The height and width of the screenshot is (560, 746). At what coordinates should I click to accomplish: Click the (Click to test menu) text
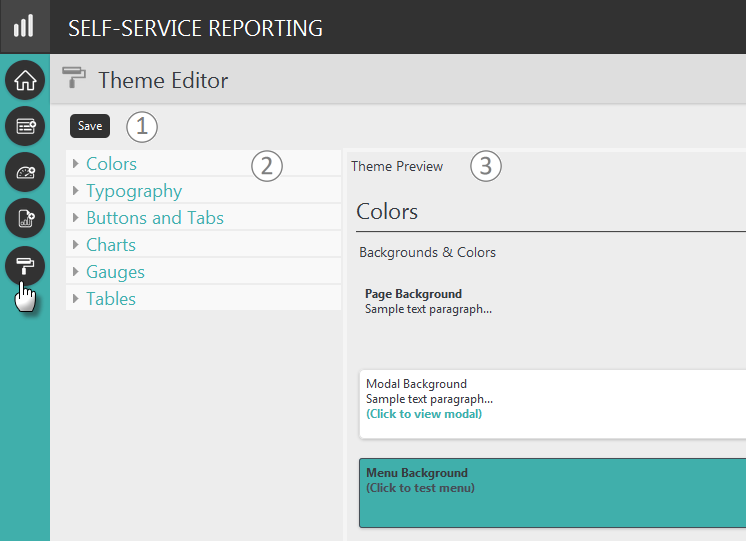(421, 488)
